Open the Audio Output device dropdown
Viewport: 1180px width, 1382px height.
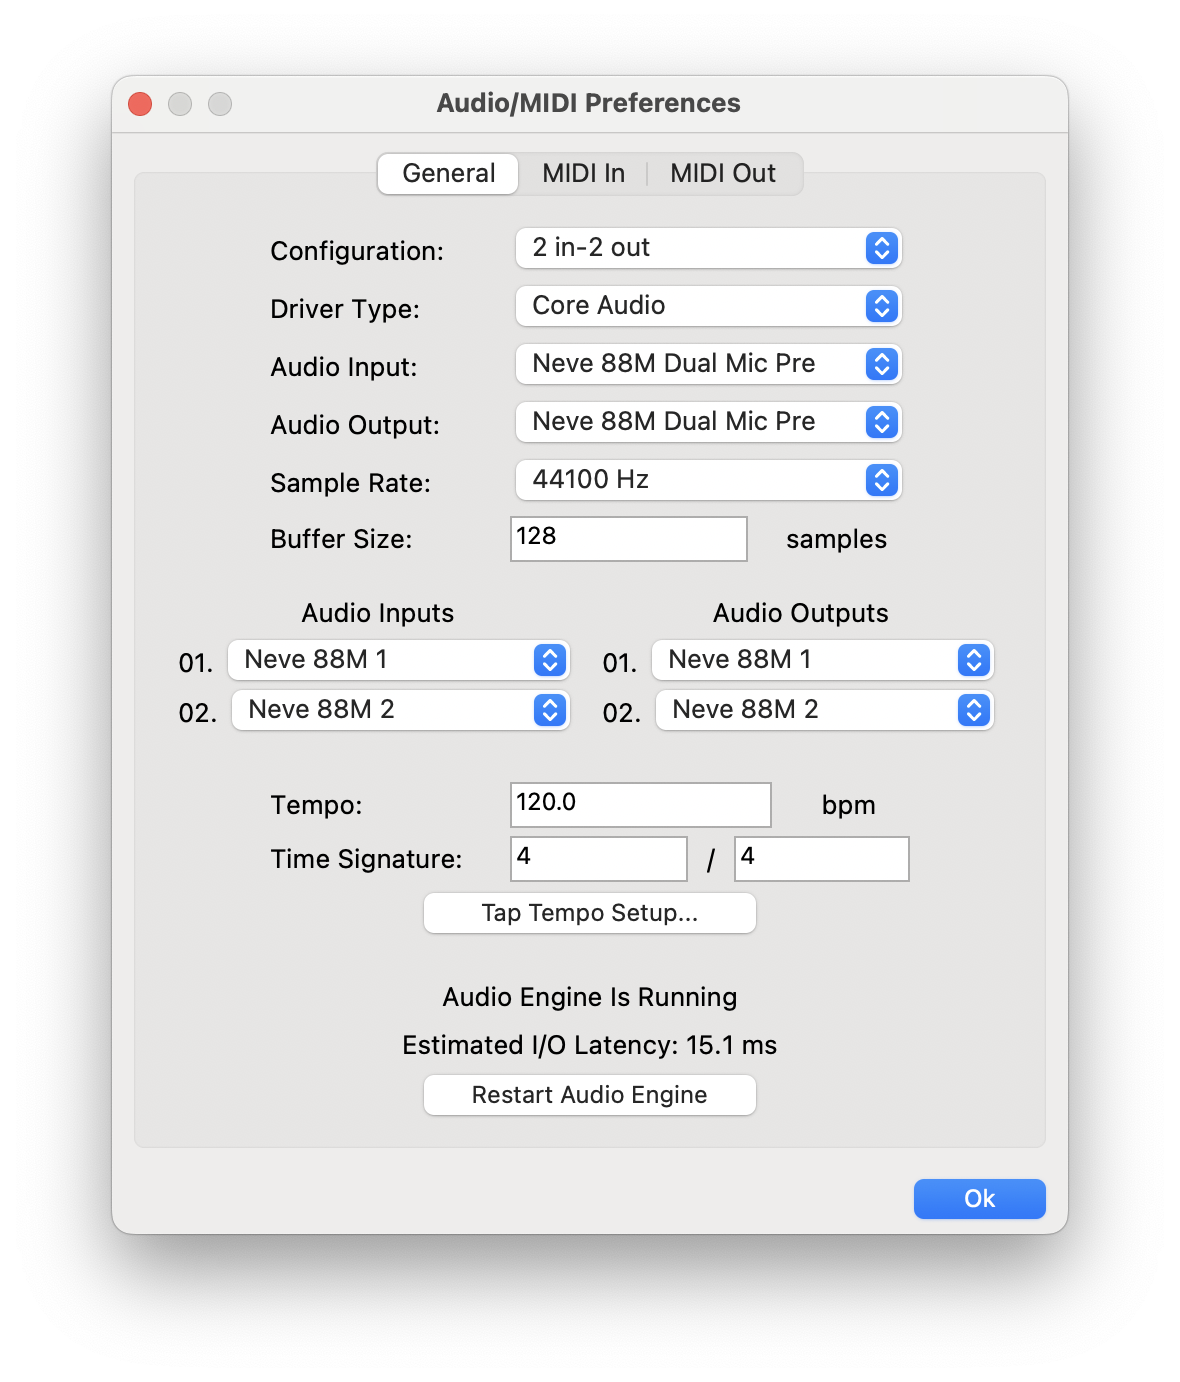pyautogui.click(x=708, y=422)
